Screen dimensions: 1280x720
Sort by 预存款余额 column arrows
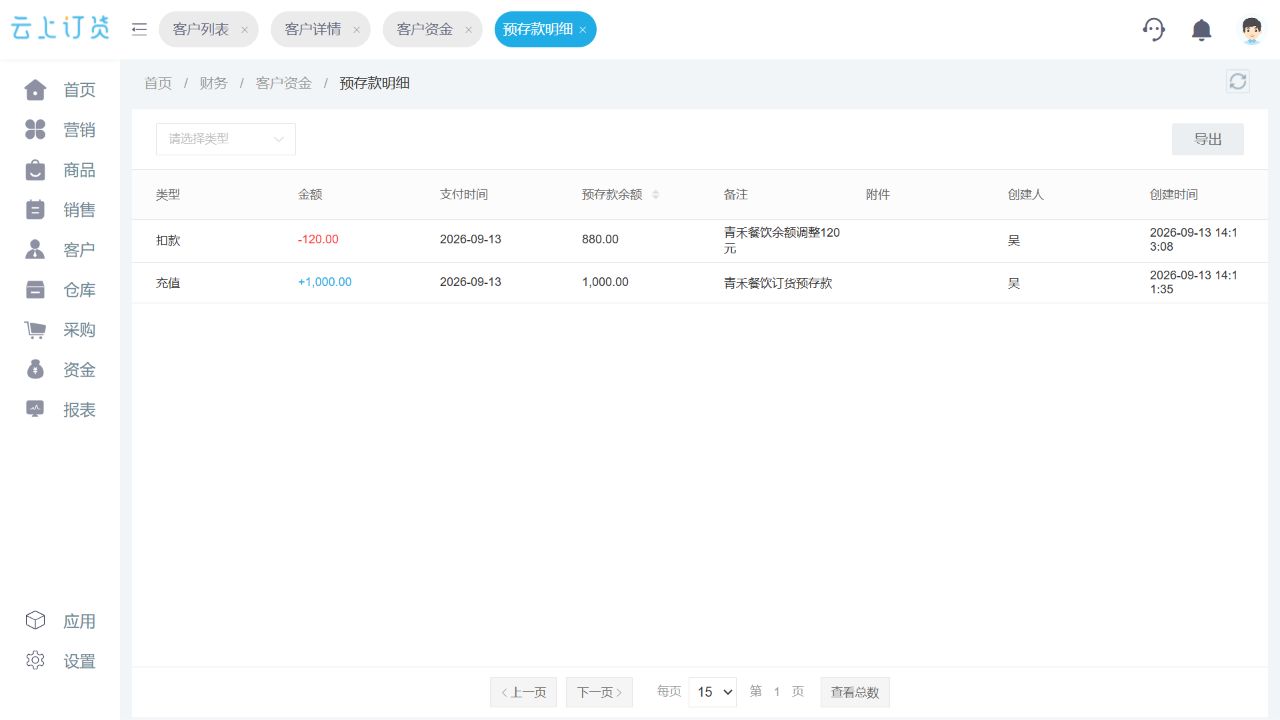[x=656, y=195]
